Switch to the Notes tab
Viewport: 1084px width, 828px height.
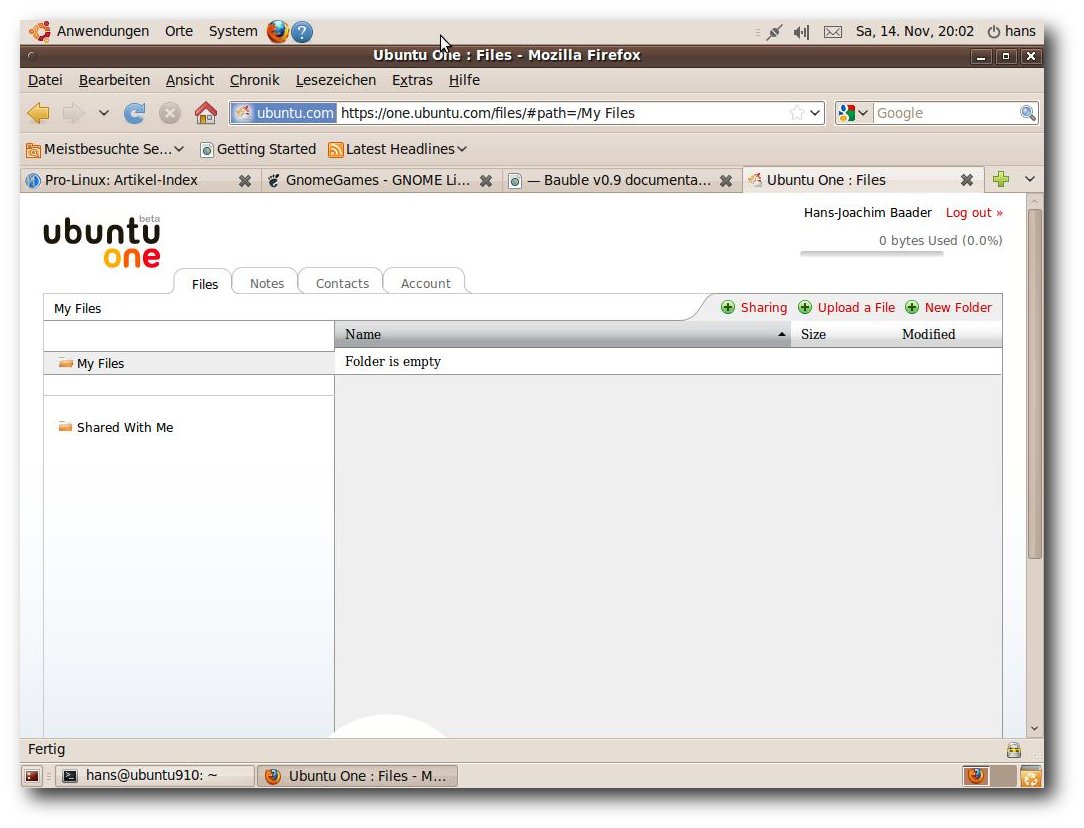click(x=267, y=283)
